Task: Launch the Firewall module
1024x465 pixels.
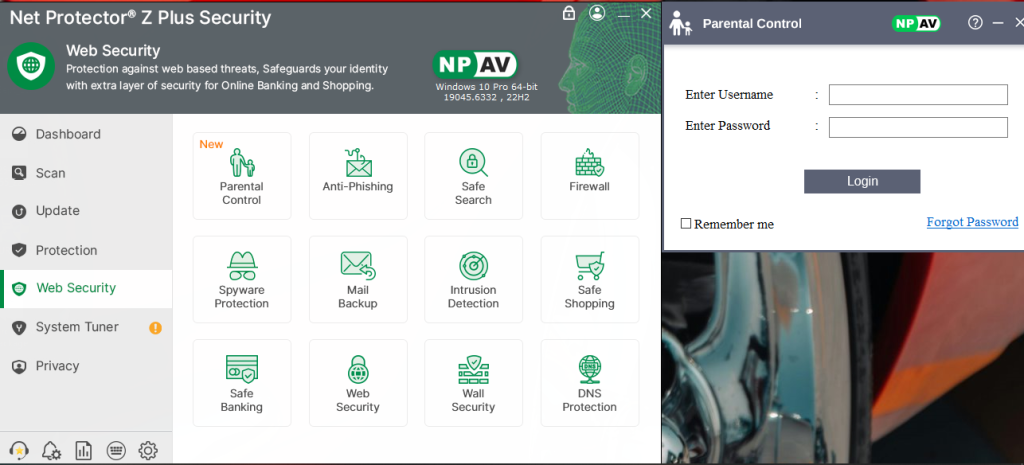Action: pyautogui.click(x=589, y=176)
